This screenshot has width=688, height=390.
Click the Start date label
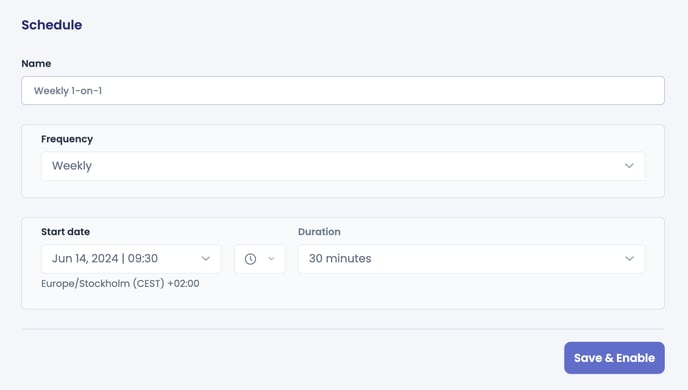[x=65, y=232]
